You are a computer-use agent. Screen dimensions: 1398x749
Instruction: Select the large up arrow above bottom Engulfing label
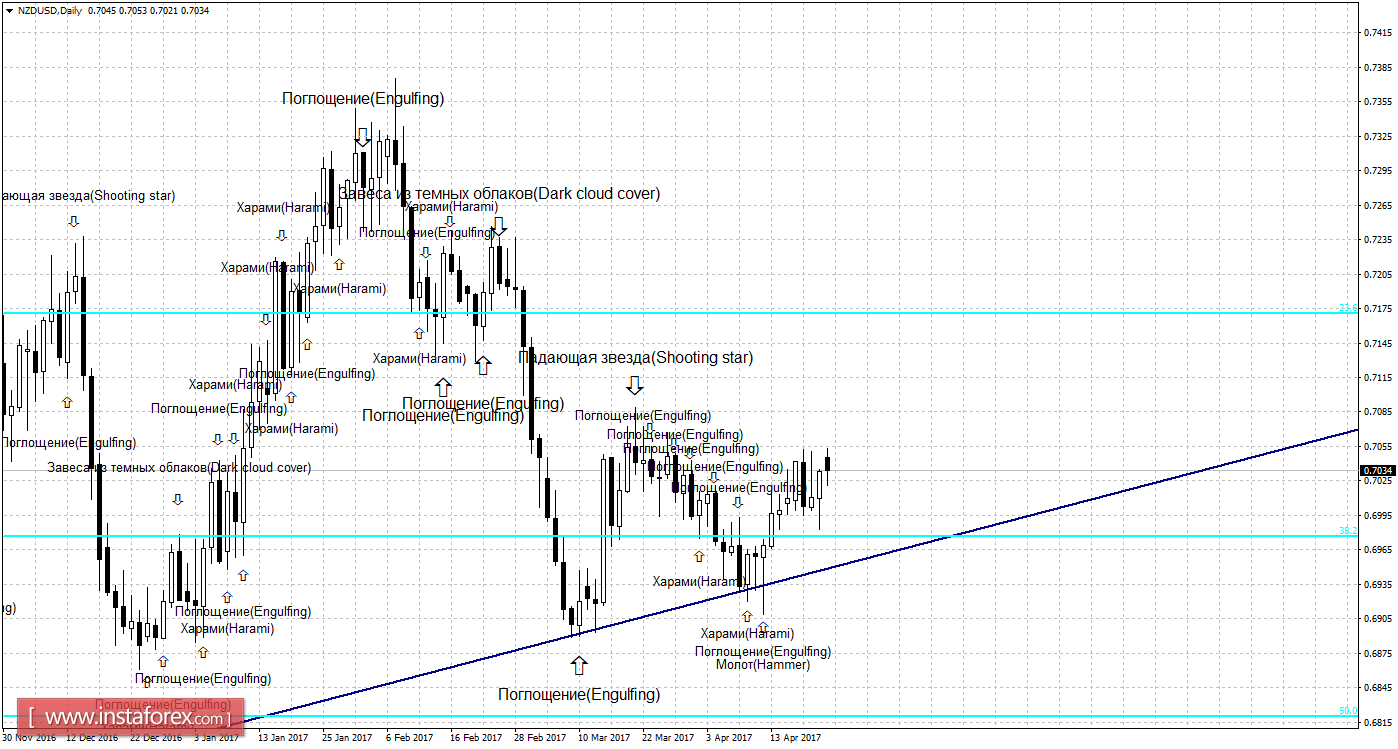coord(578,665)
